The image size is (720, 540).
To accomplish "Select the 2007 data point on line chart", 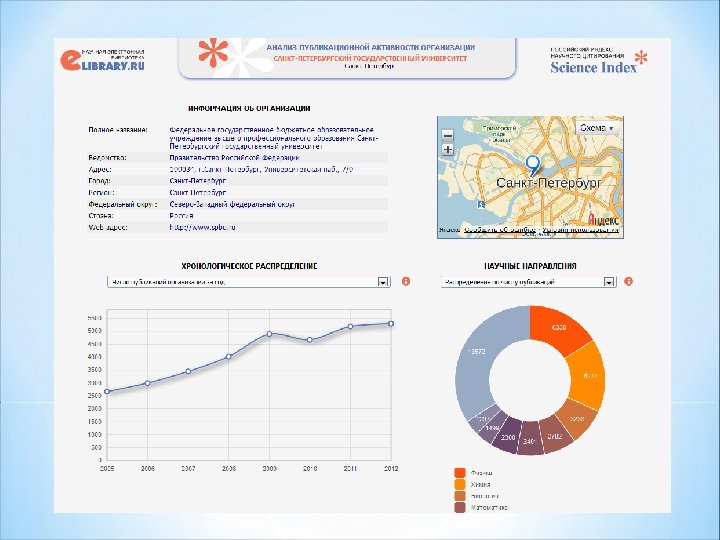I will 188,371.
